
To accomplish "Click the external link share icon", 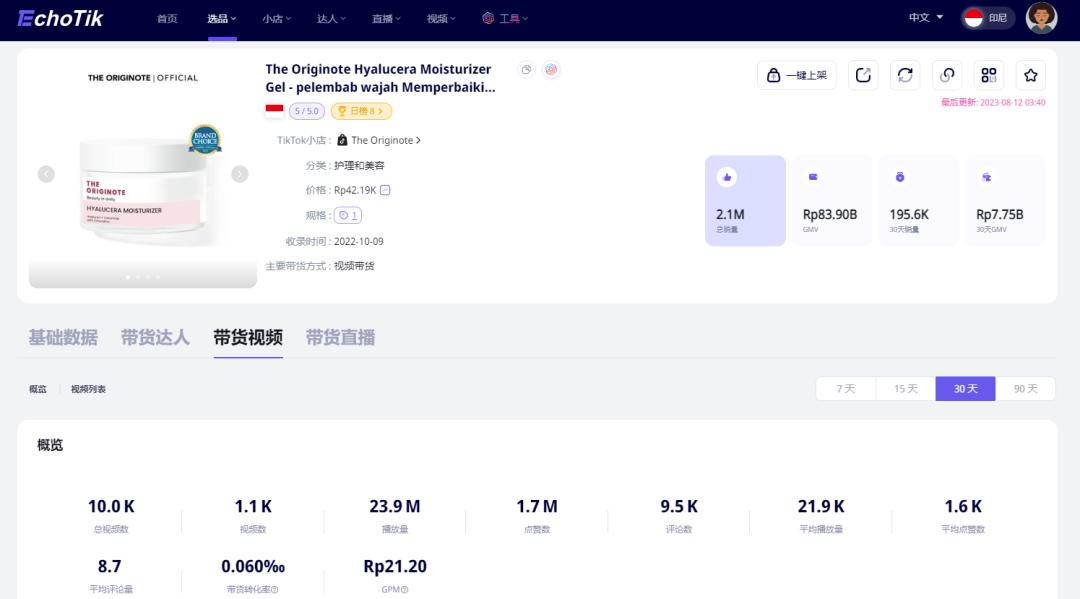I will [863, 75].
